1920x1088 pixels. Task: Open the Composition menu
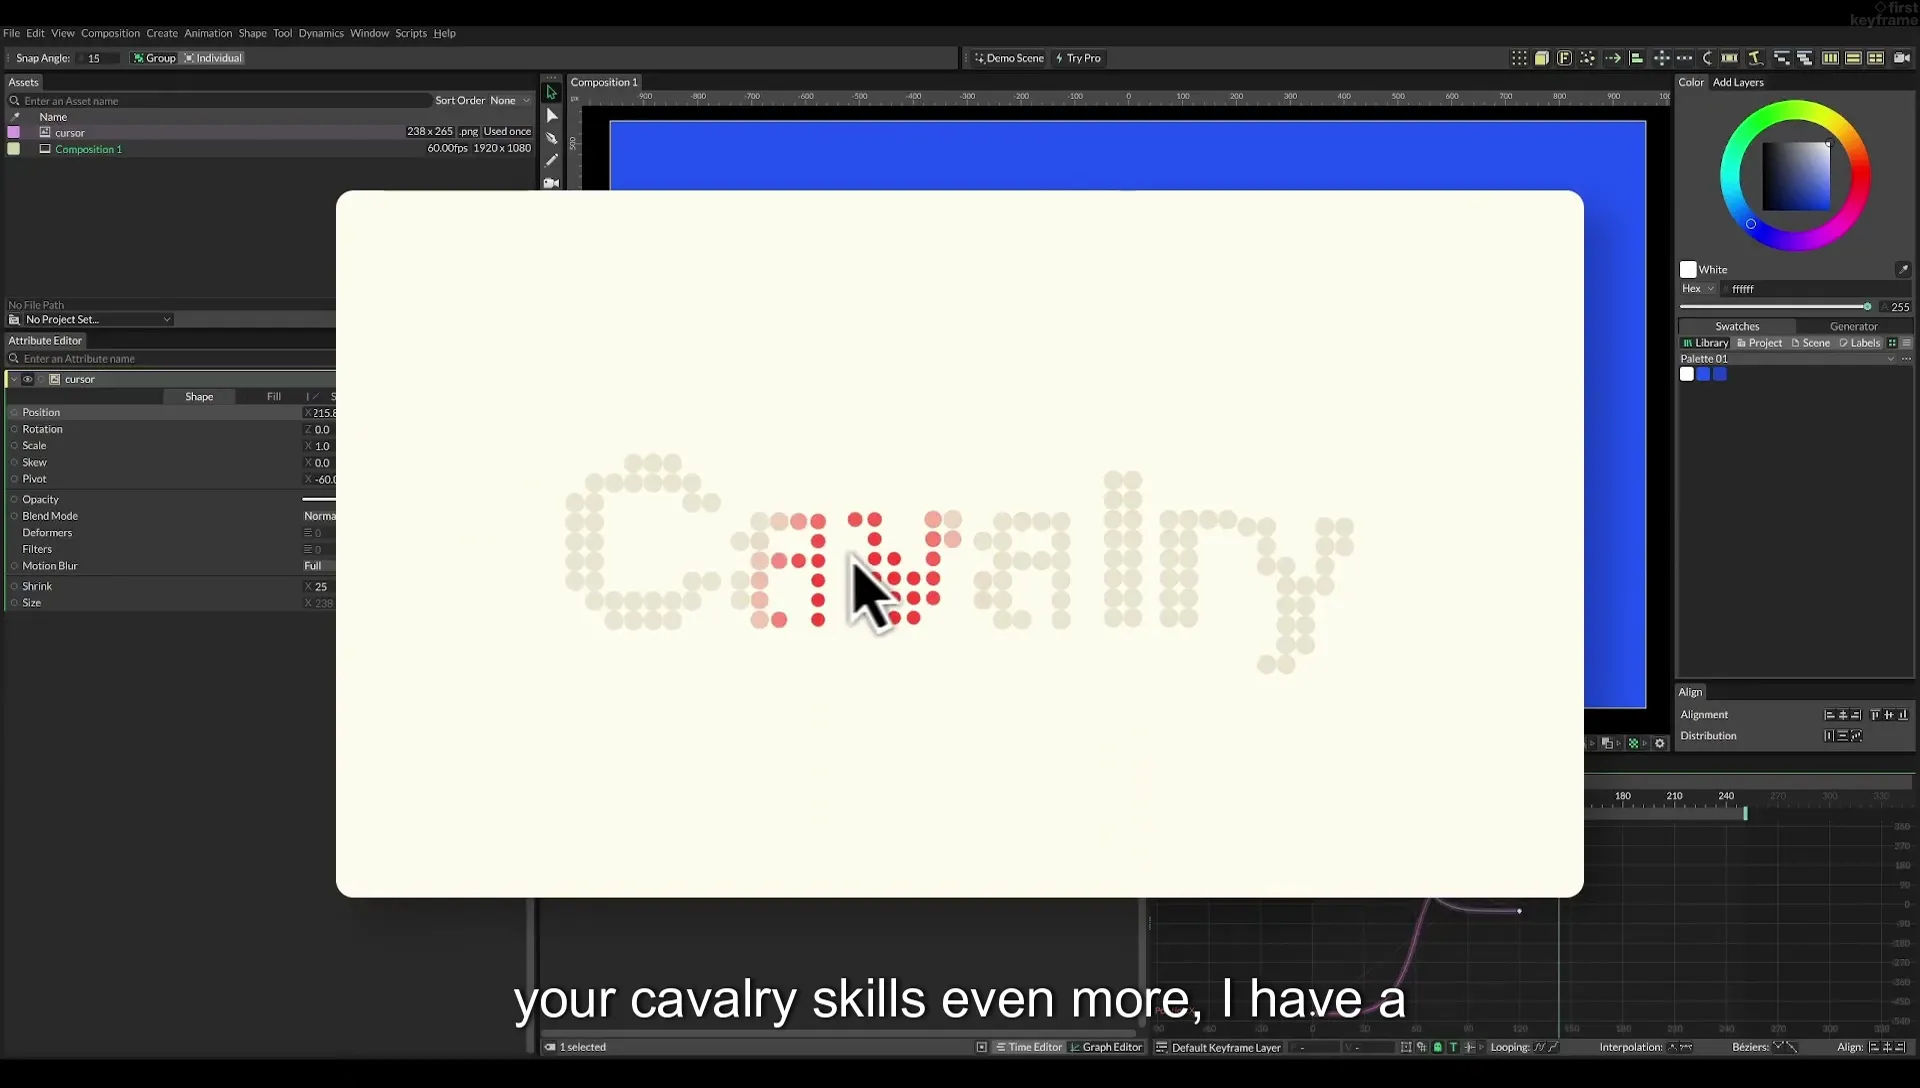click(110, 33)
